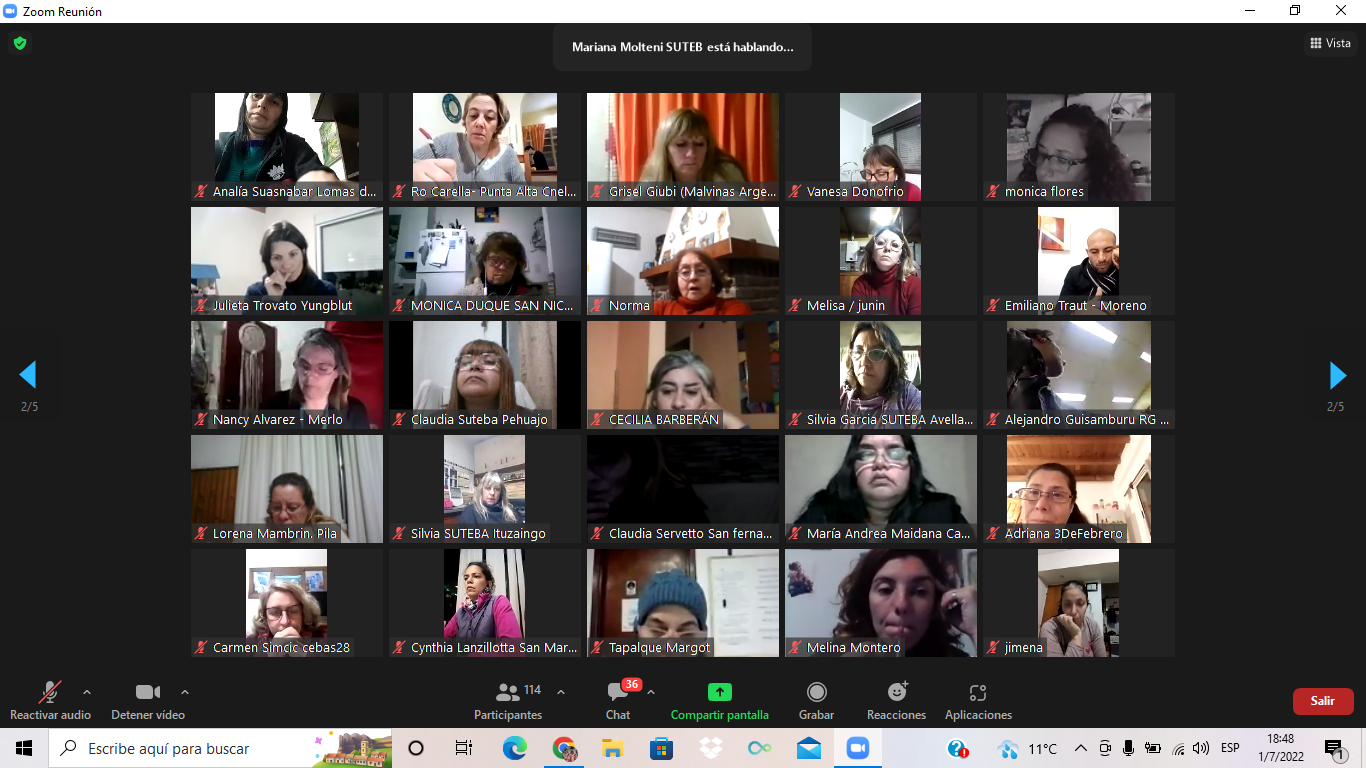This screenshot has width=1366, height=768.
Task: Expand video options arrow beside camera
Action: tap(184, 692)
